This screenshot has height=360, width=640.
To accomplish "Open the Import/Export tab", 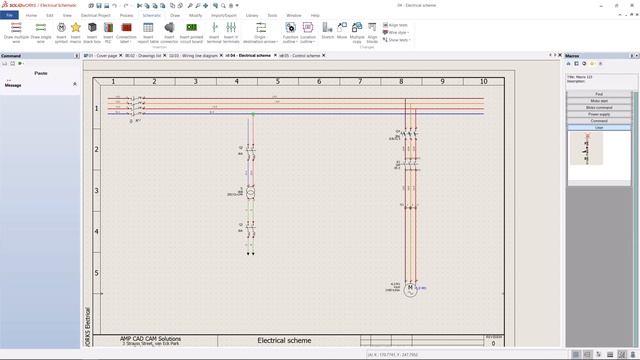I will [x=224, y=15].
